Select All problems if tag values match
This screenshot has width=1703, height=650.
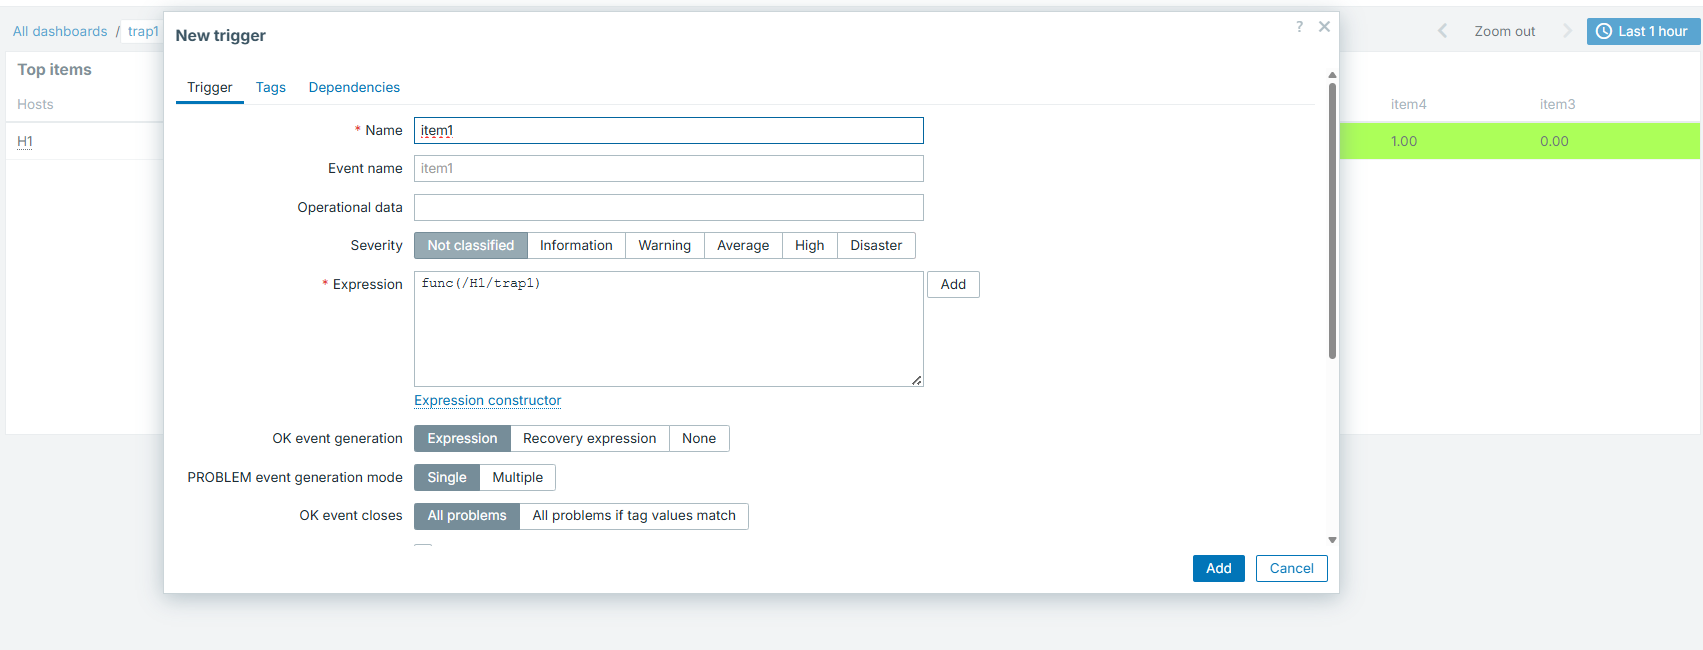pyautogui.click(x=633, y=516)
